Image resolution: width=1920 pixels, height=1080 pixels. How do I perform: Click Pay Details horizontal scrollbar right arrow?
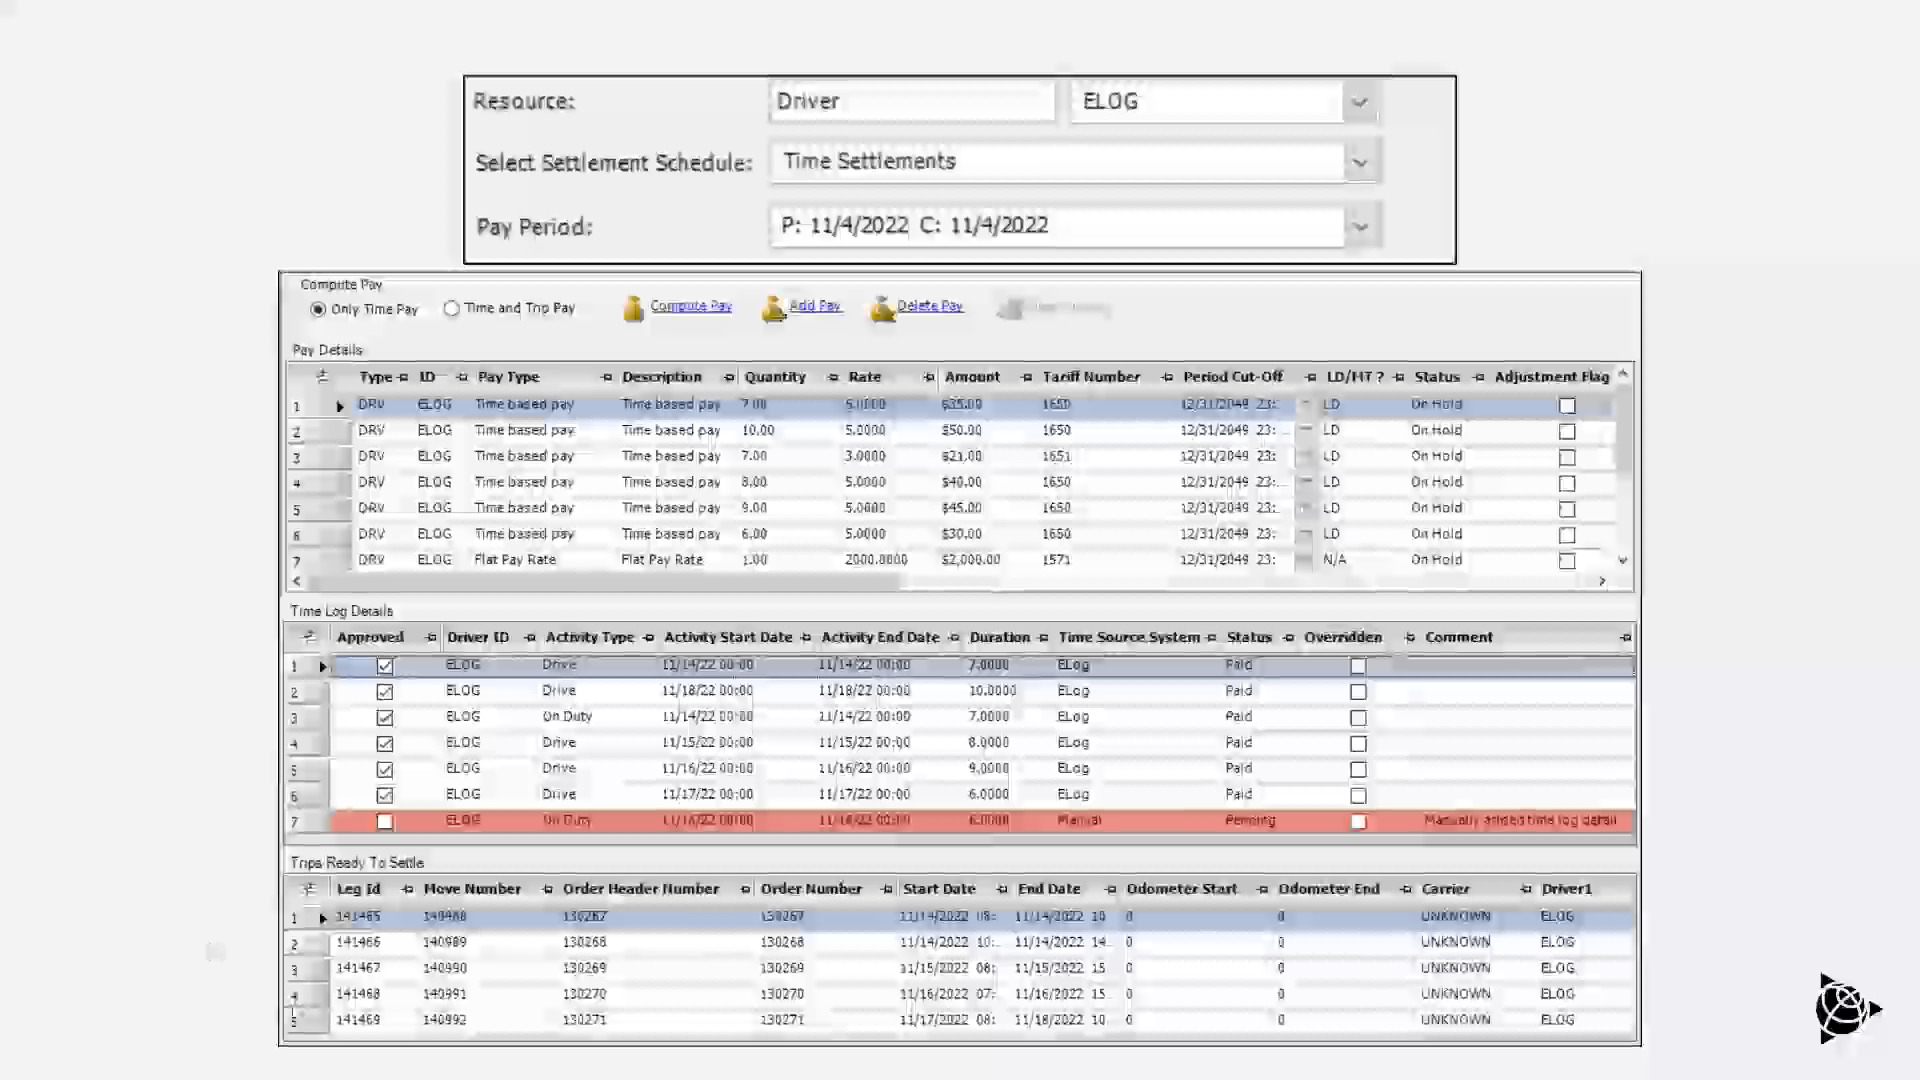click(x=1602, y=581)
